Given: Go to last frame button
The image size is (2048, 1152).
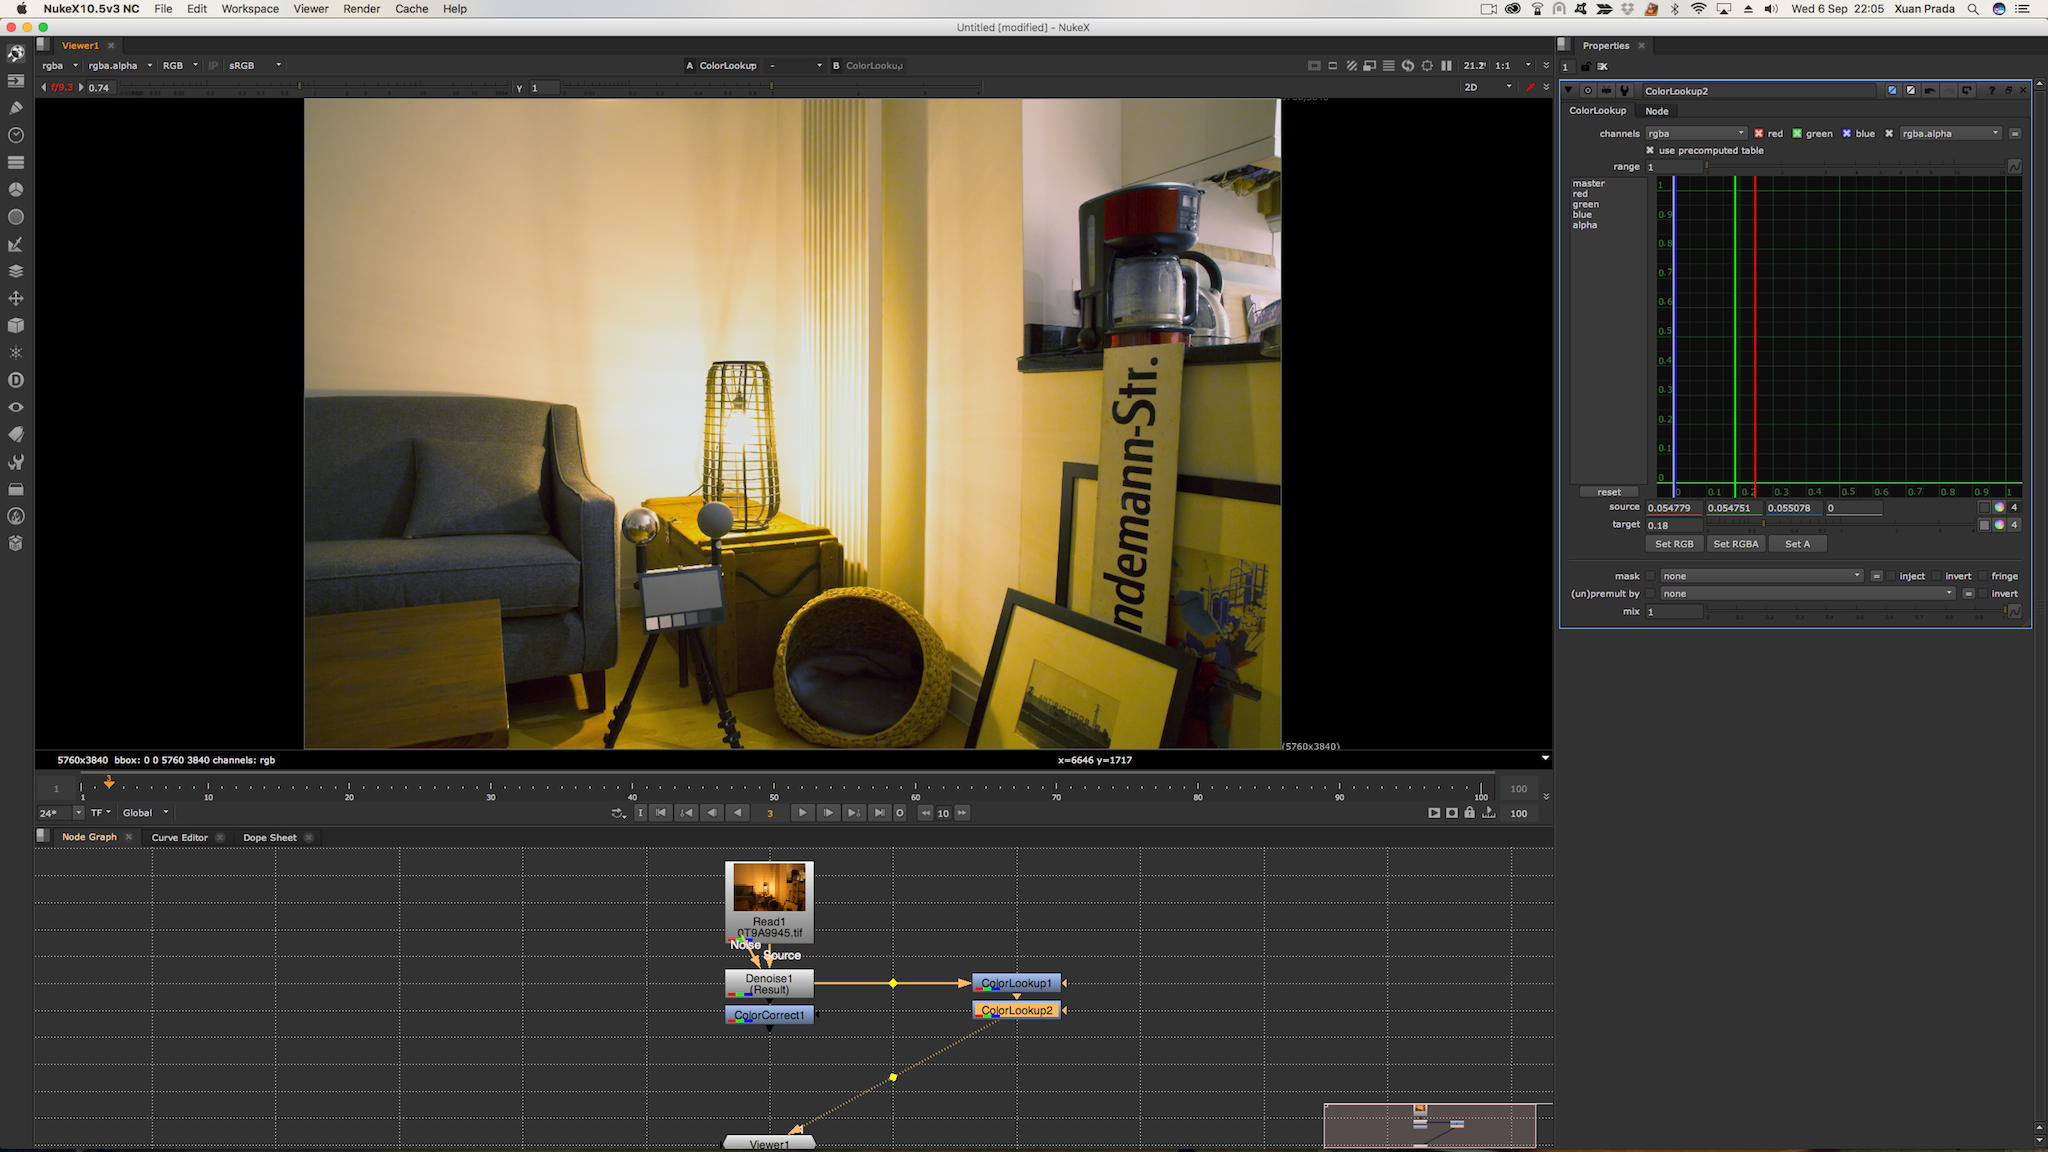Looking at the screenshot, I should tap(878, 813).
